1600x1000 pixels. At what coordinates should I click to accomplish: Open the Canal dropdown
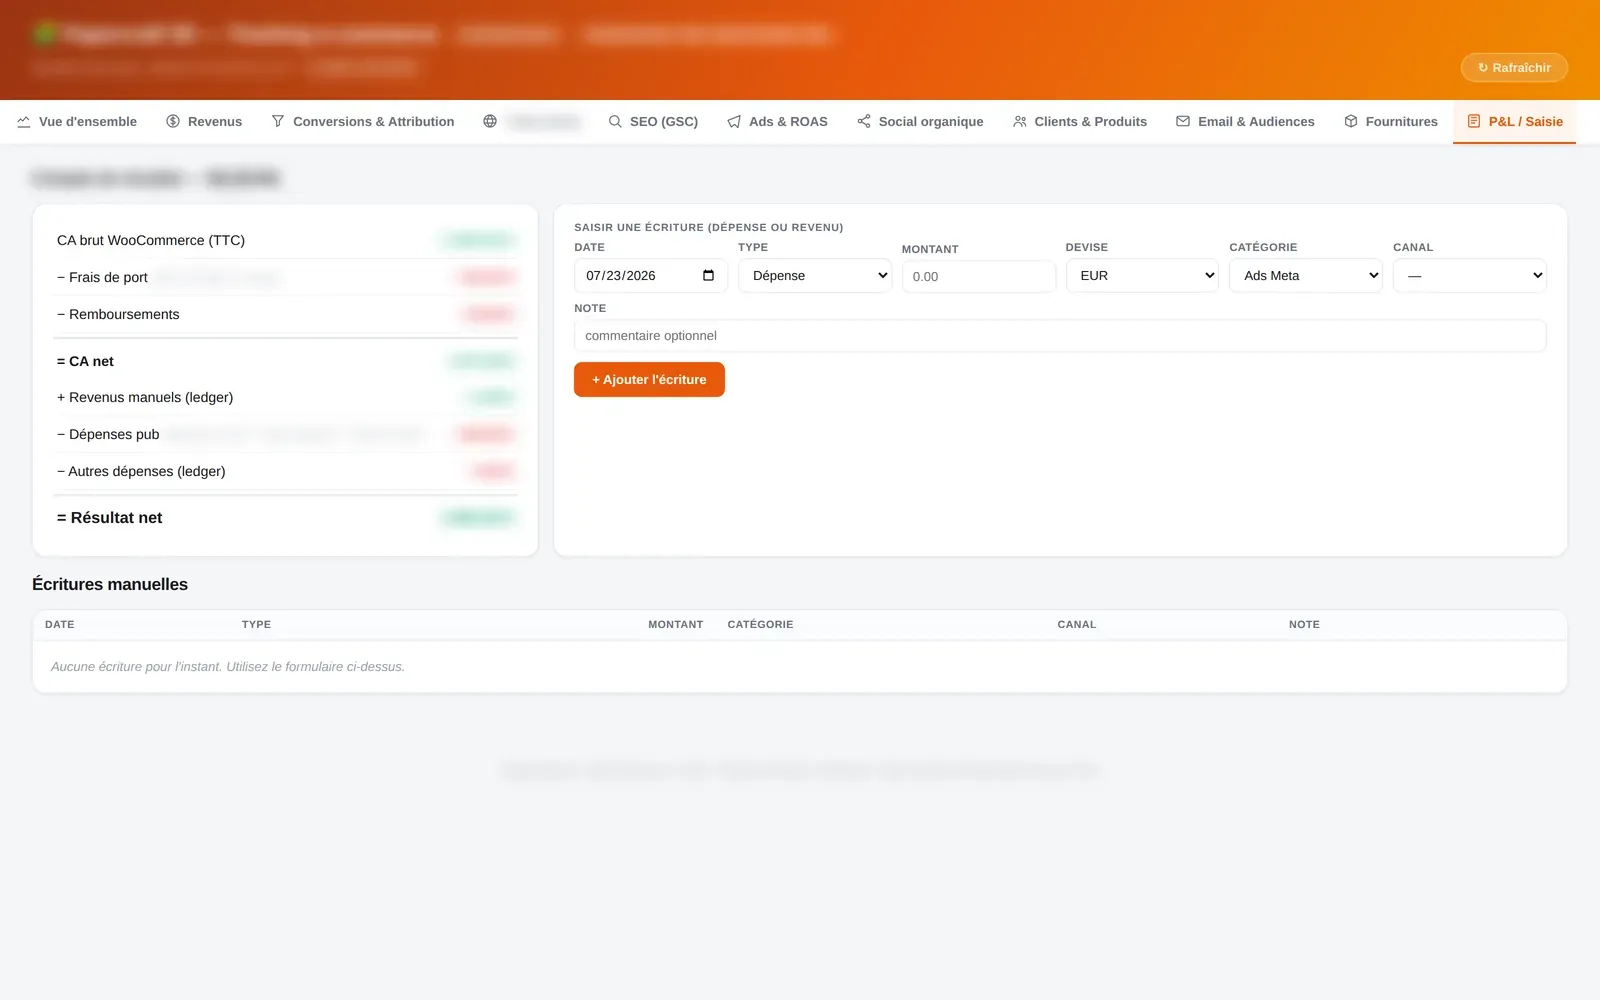tap(1470, 276)
